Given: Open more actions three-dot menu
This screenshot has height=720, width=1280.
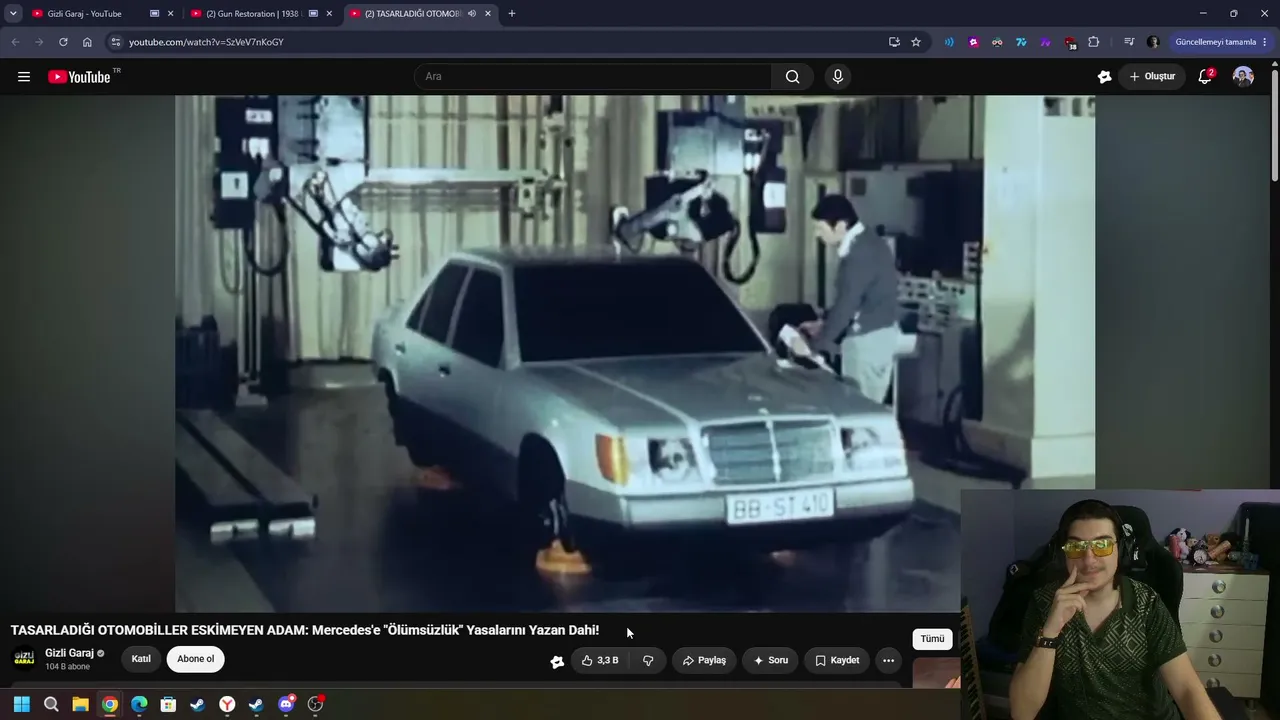Looking at the screenshot, I should 888,660.
